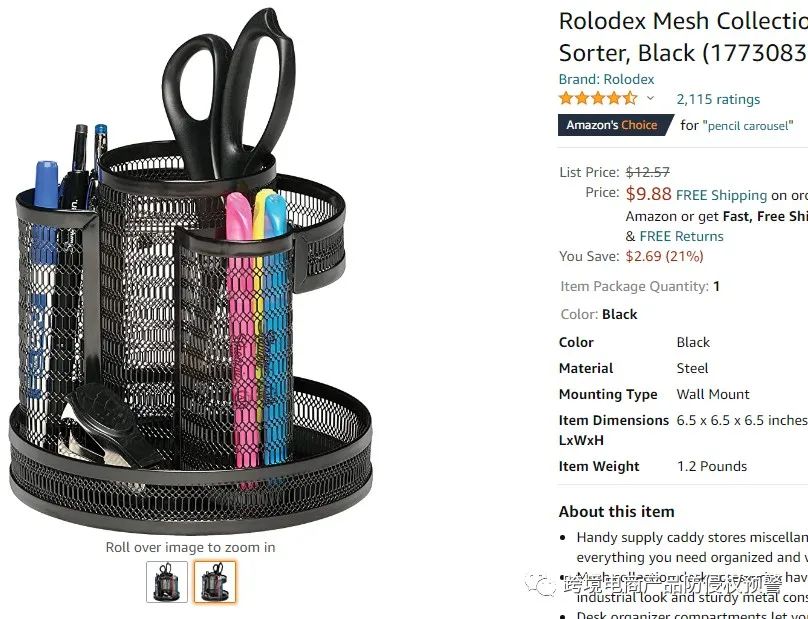This screenshot has height=619, width=808.
Task: Select the highlighted second product thumbnail
Action: click(215, 581)
